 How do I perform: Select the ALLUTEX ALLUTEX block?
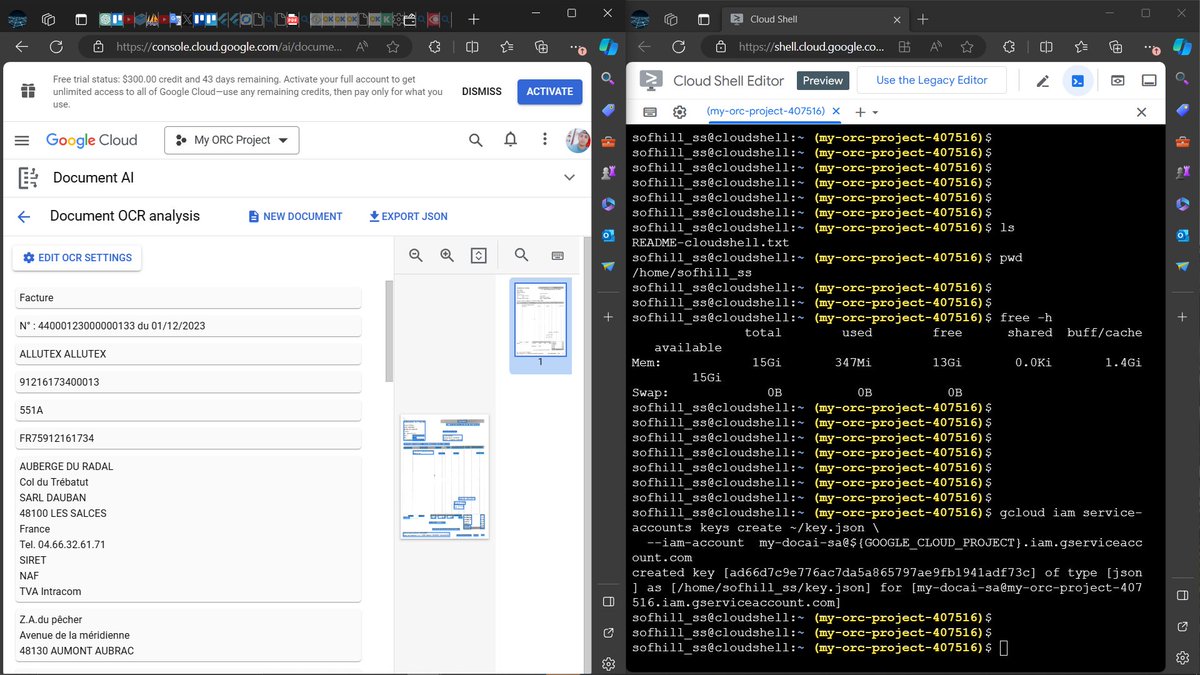pyautogui.click(x=187, y=354)
